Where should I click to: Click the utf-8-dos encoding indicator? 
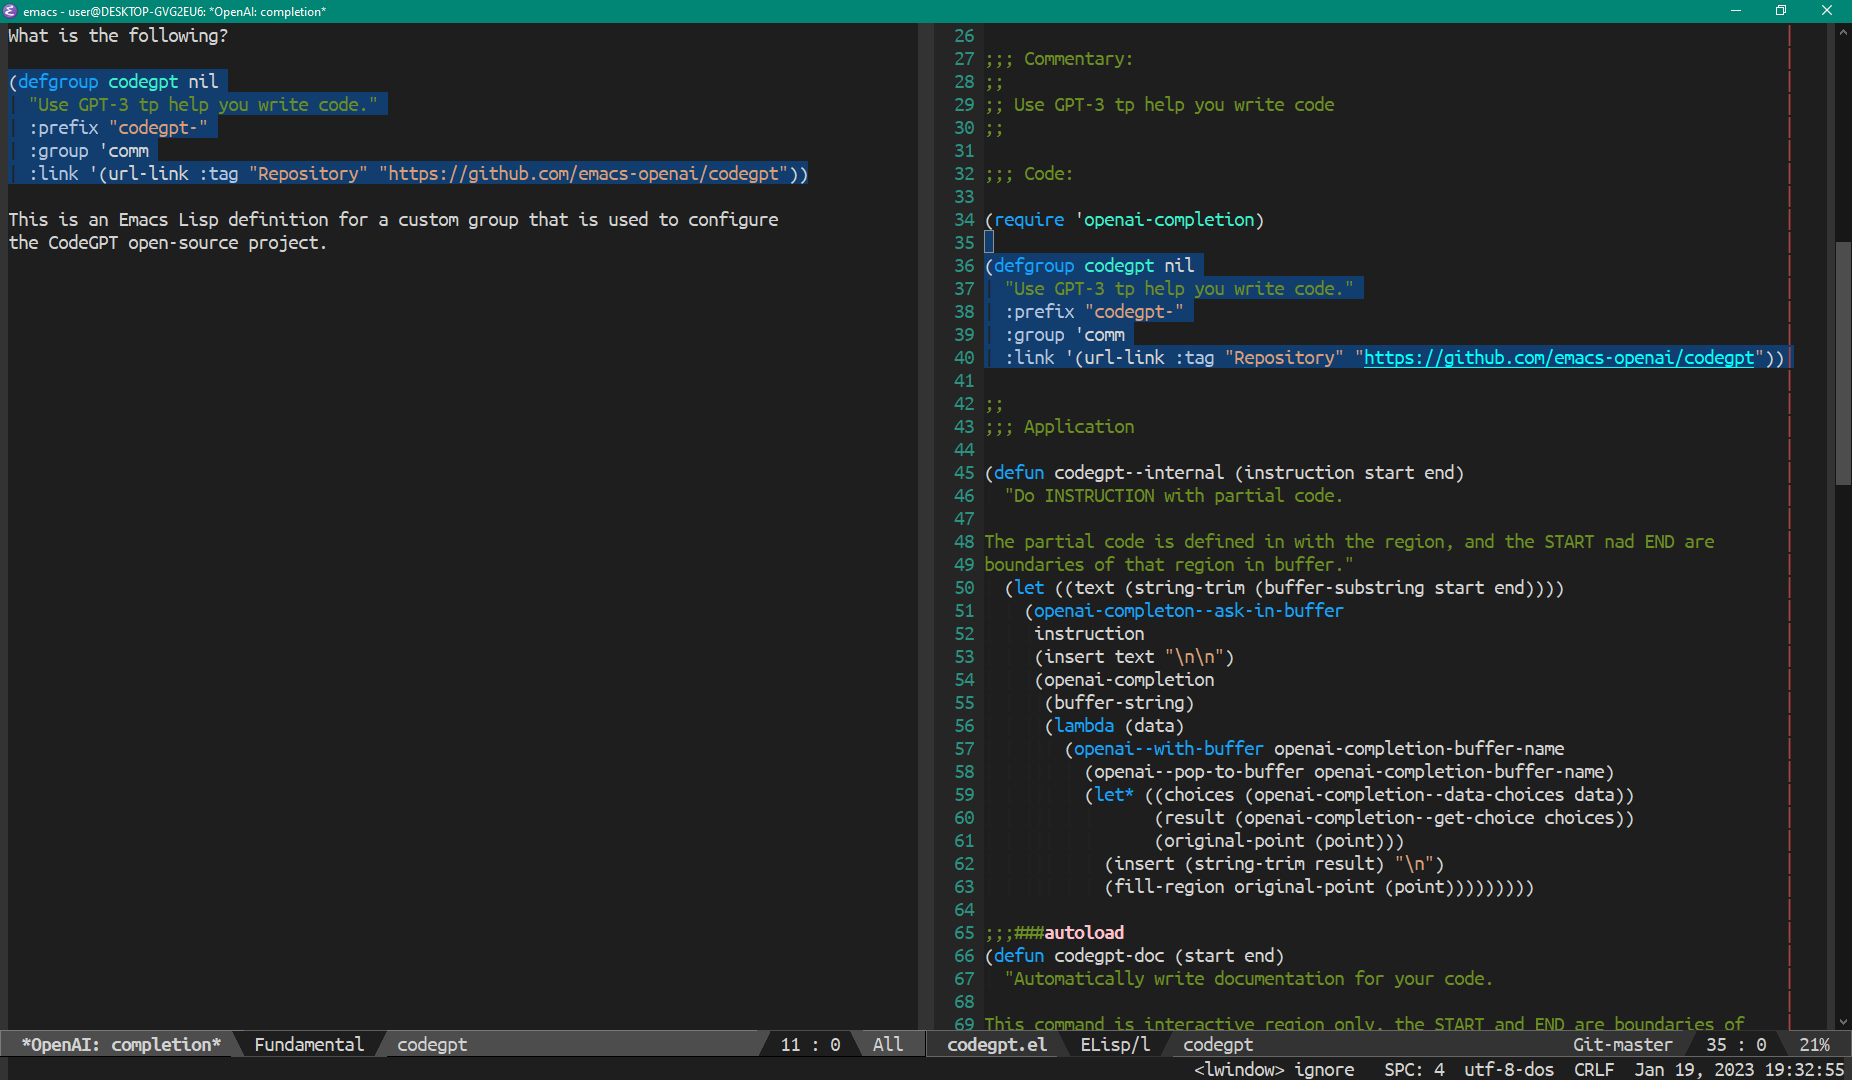1508,1069
